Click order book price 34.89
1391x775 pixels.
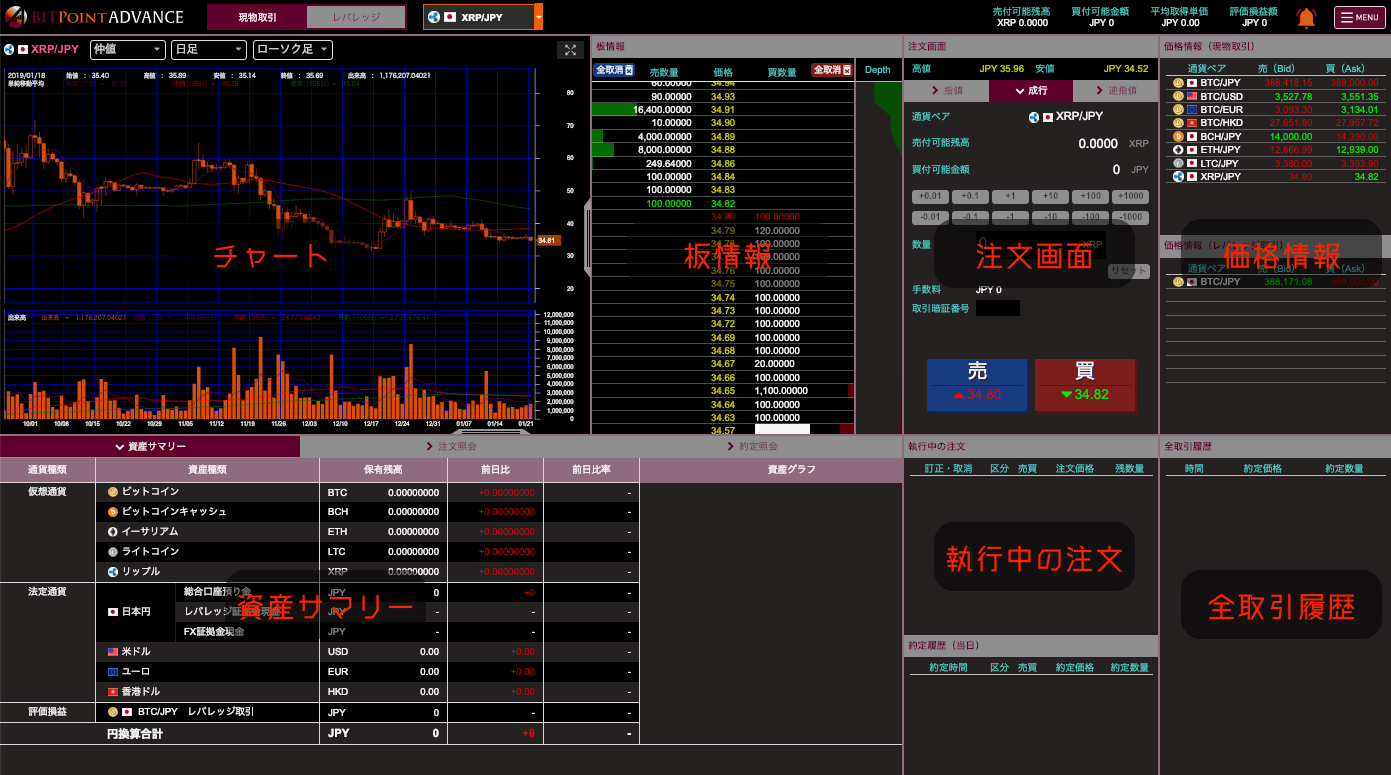click(723, 137)
